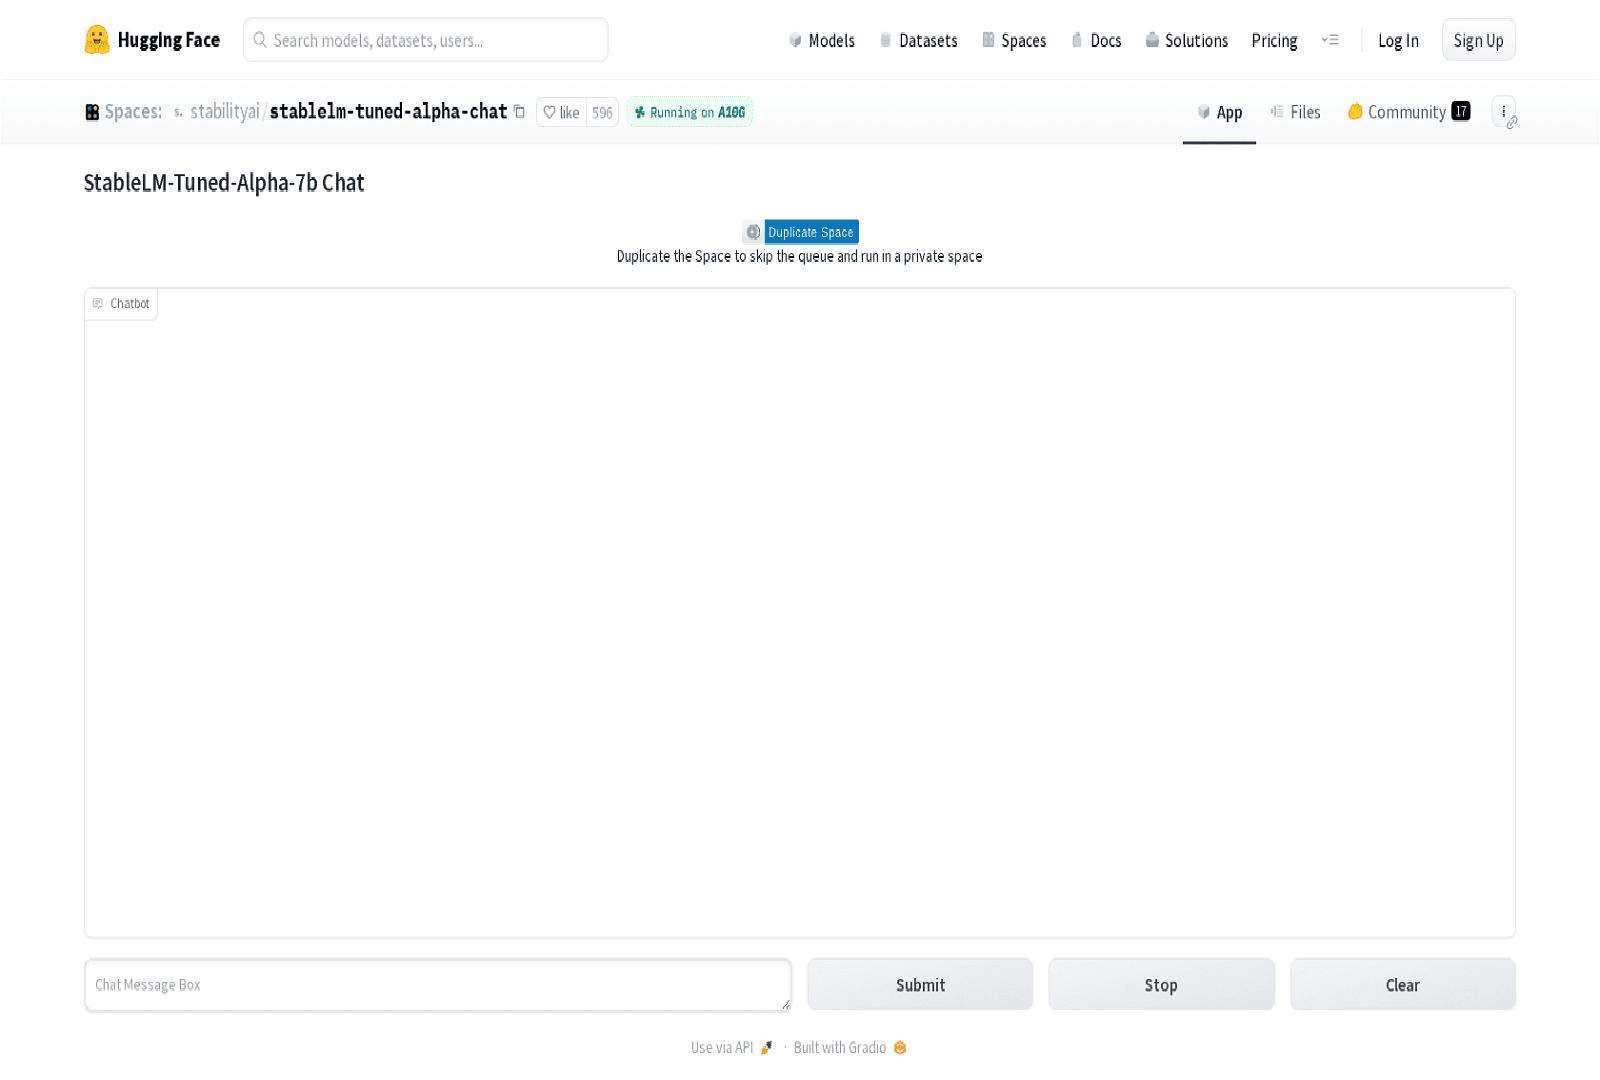Click the embed link icon near the options menu
1600x1080 pixels.
pyautogui.click(x=1511, y=122)
